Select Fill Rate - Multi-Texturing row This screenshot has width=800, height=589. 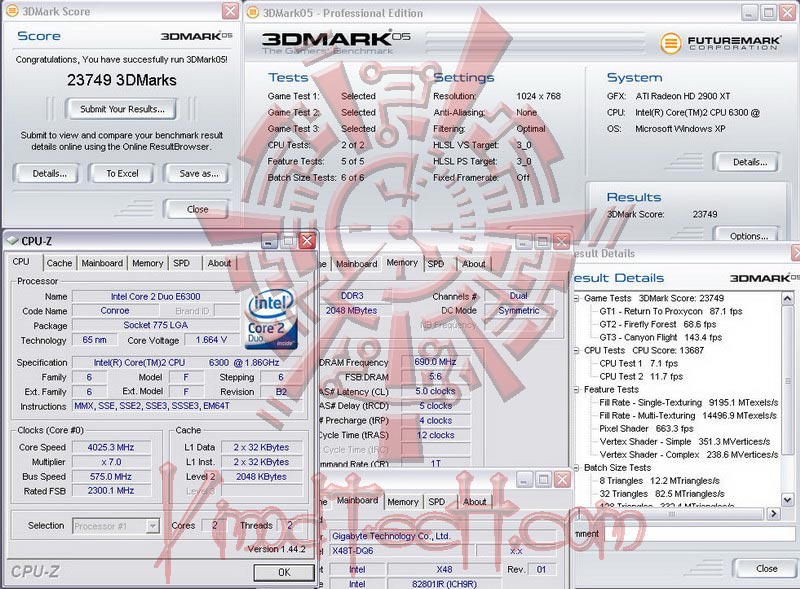[688, 415]
